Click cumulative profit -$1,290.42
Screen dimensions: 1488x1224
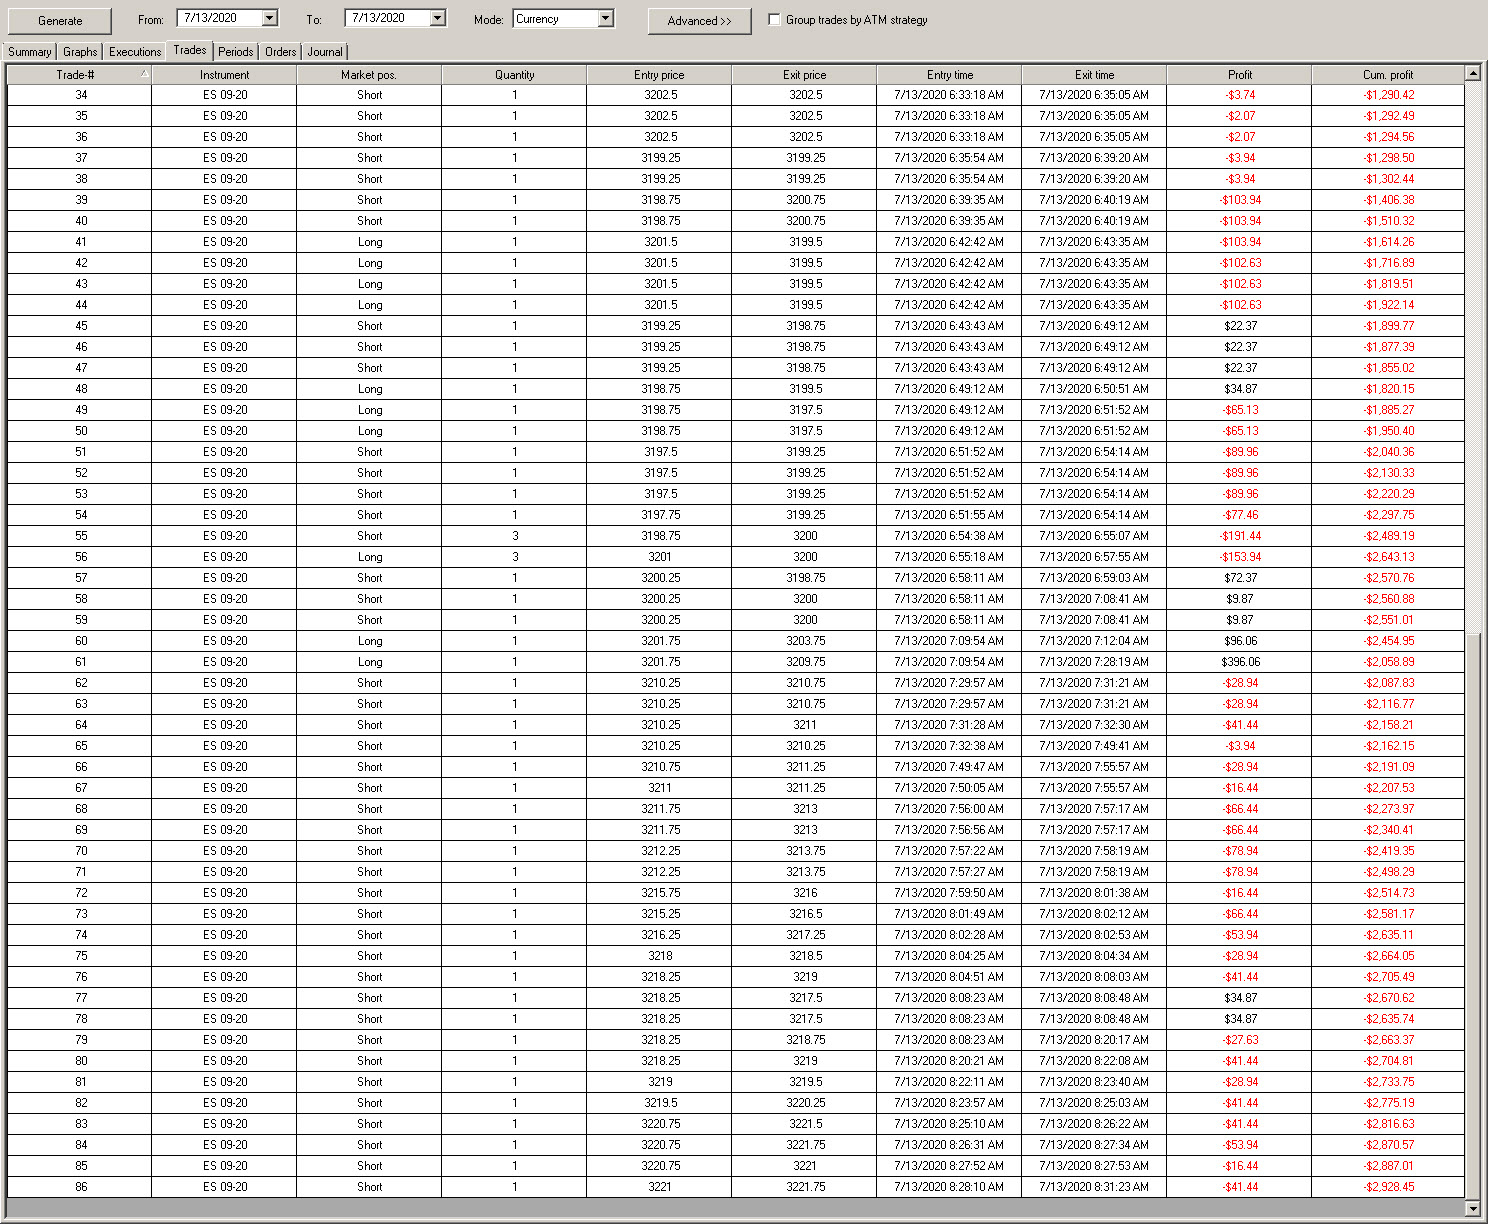pyautogui.click(x=1388, y=95)
